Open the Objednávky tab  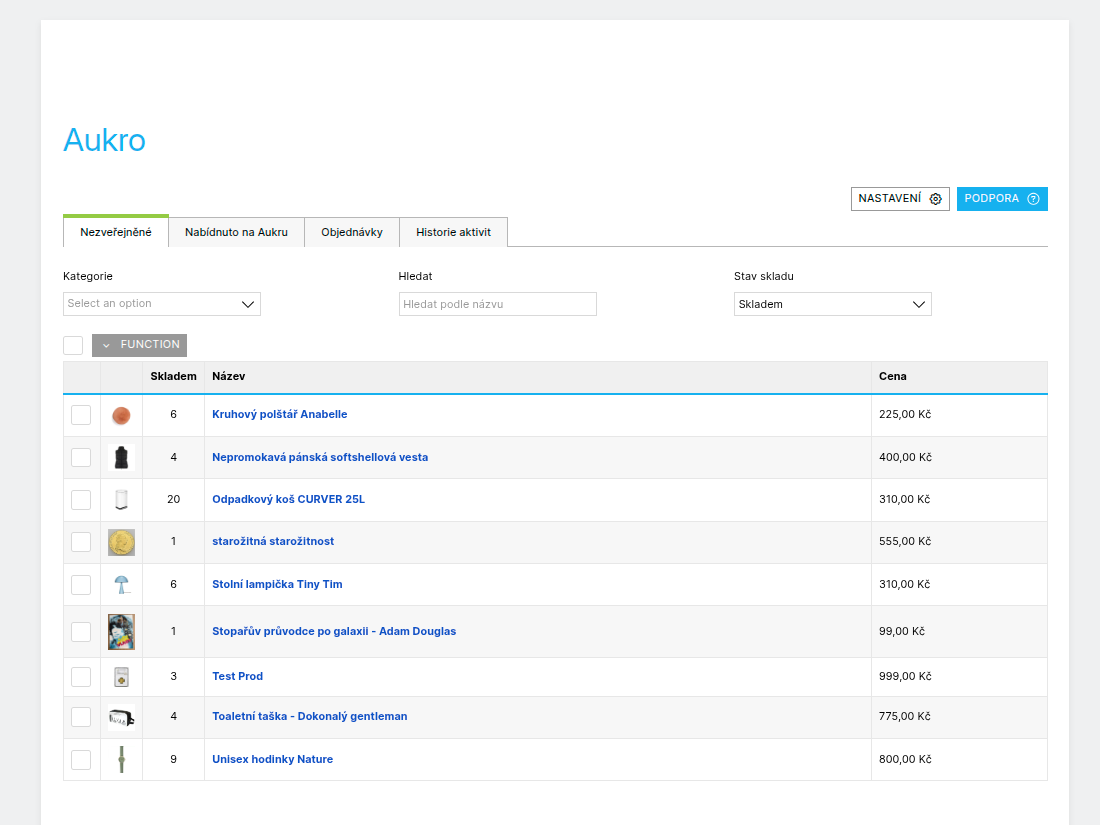point(352,232)
